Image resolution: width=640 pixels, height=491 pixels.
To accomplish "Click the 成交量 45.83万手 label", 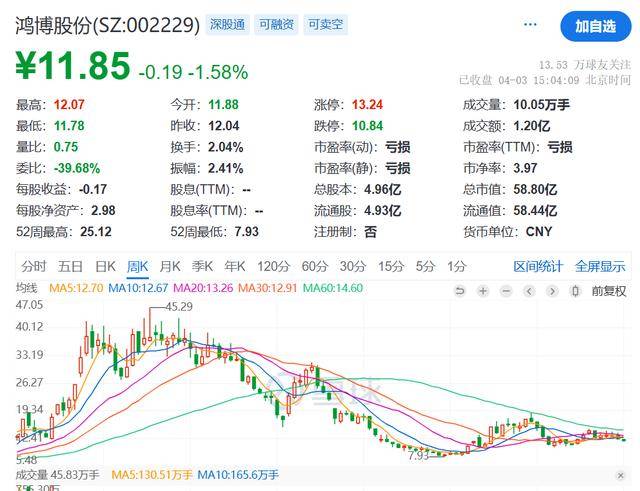I will (58, 475).
